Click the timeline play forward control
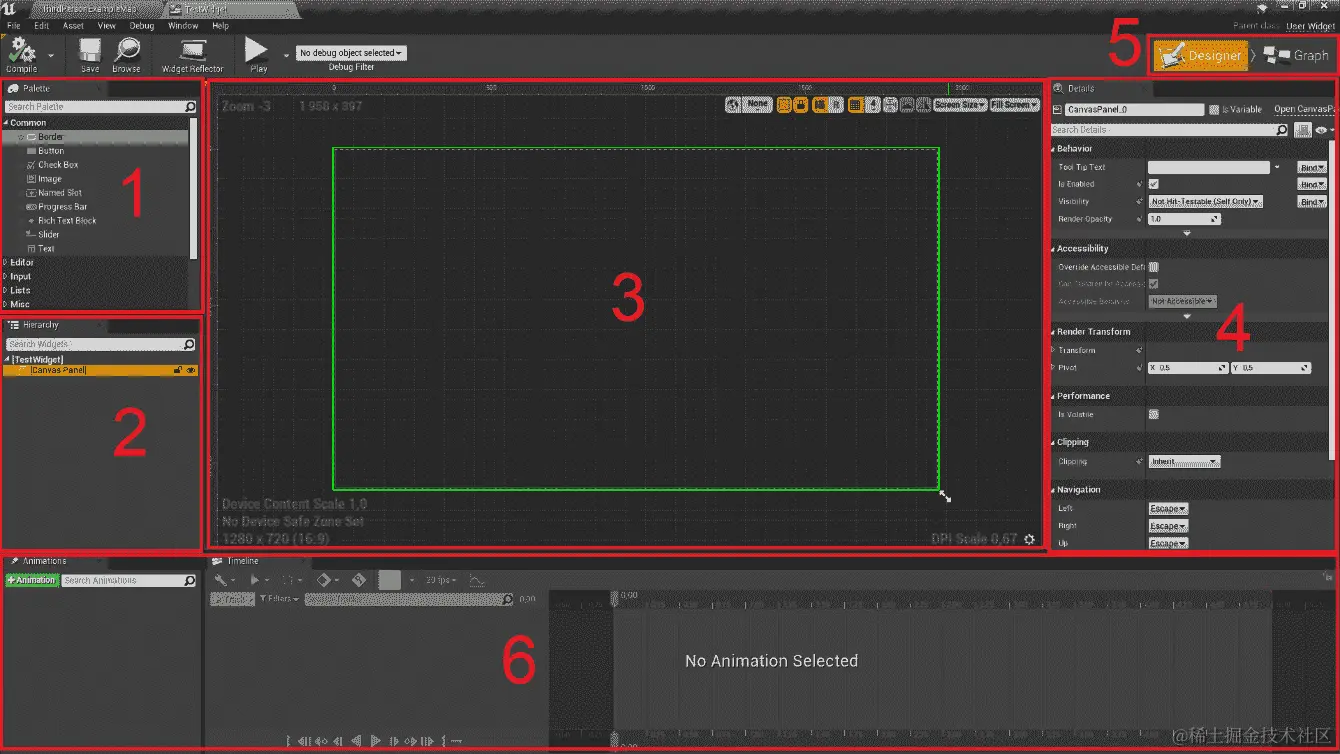The height and width of the screenshot is (754, 1340). click(376, 741)
